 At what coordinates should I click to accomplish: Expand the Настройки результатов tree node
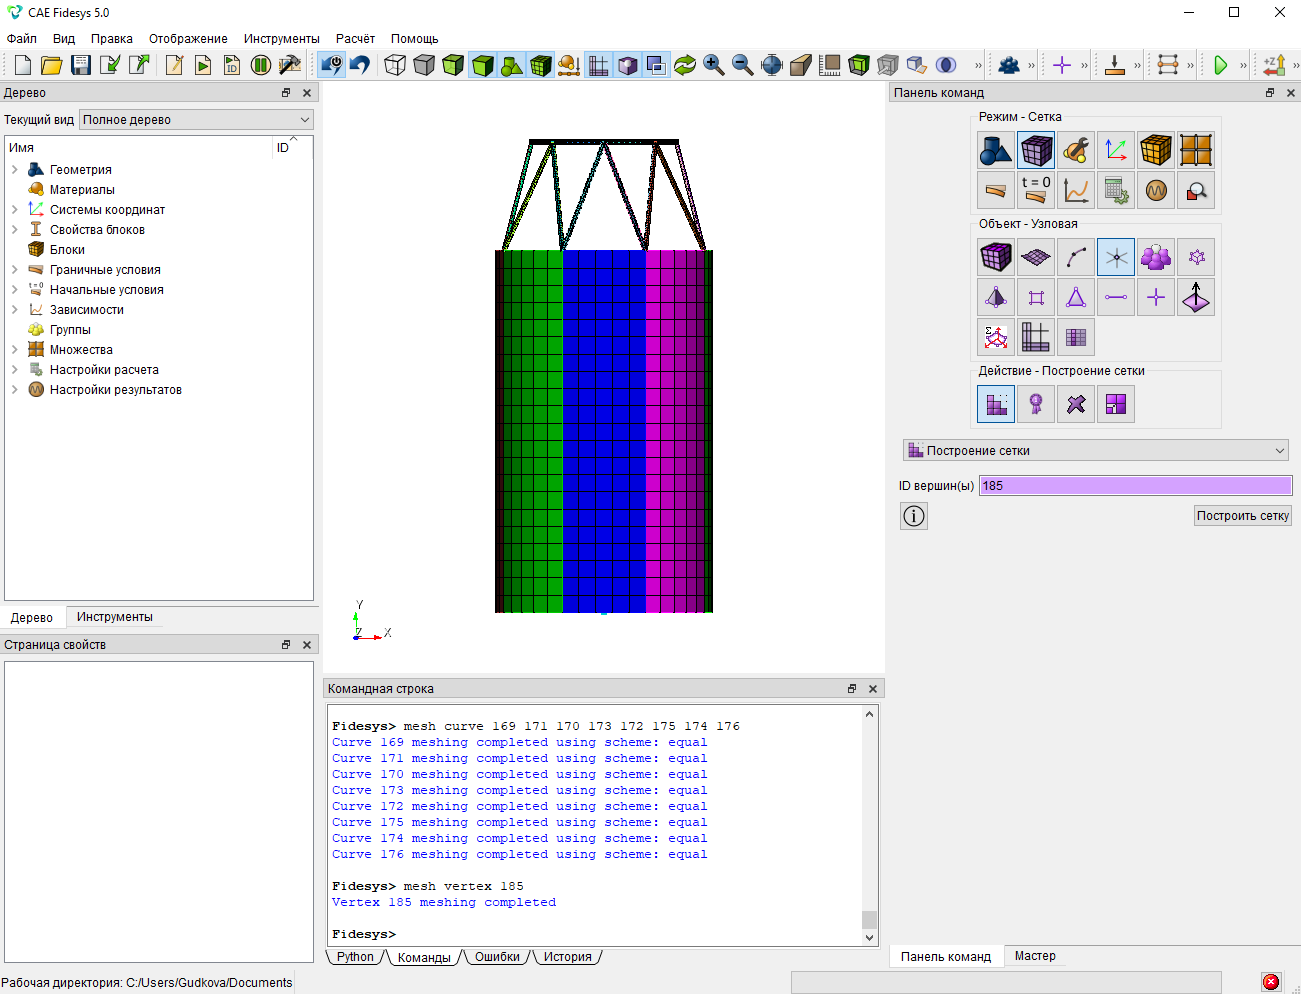click(14, 390)
